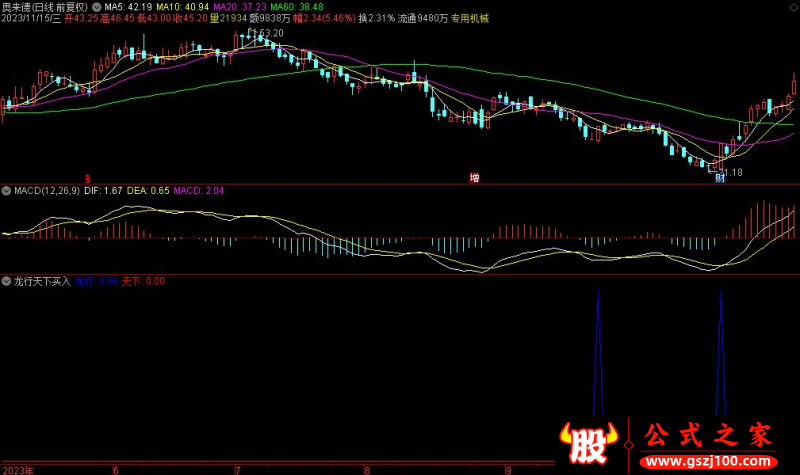
Task: Click the 龙行天下买入 indicator name
Action: [42, 281]
